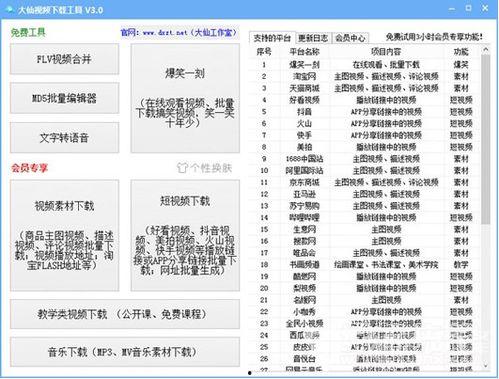This screenshot has height=379, width=499.
Task: Start 短视频下载 short video downloader
Action: pyautogui.click(x=185, y=236)
